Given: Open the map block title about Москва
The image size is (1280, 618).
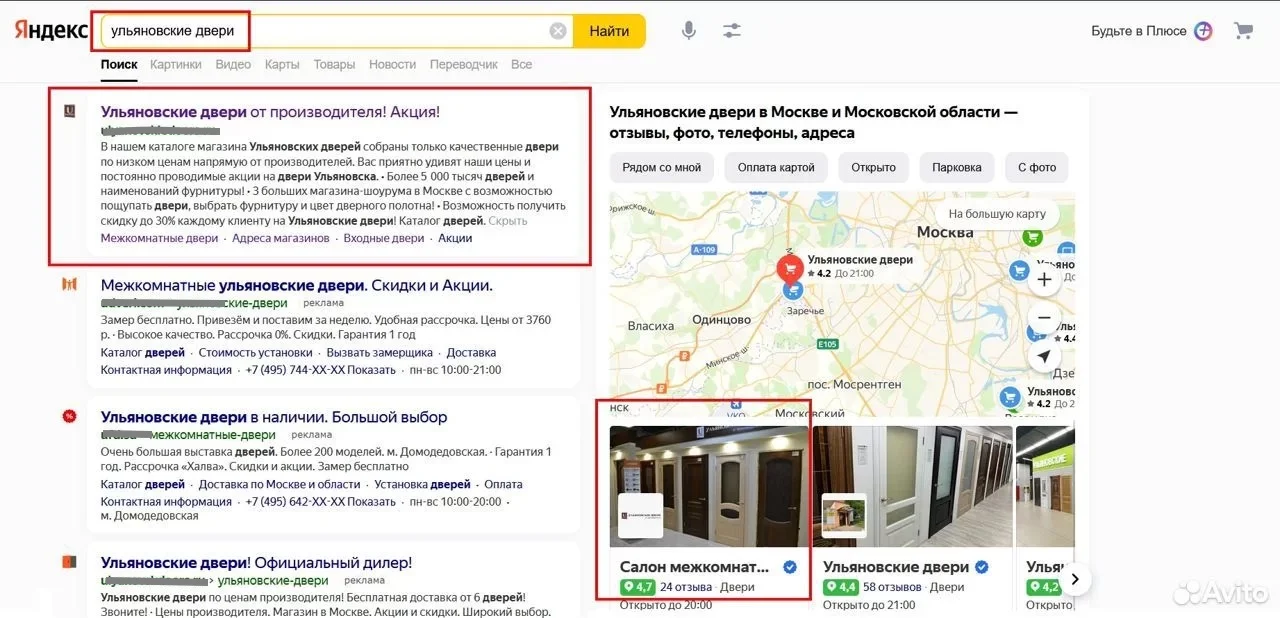Looking at the screenshot, I should (x=813, y=122).
